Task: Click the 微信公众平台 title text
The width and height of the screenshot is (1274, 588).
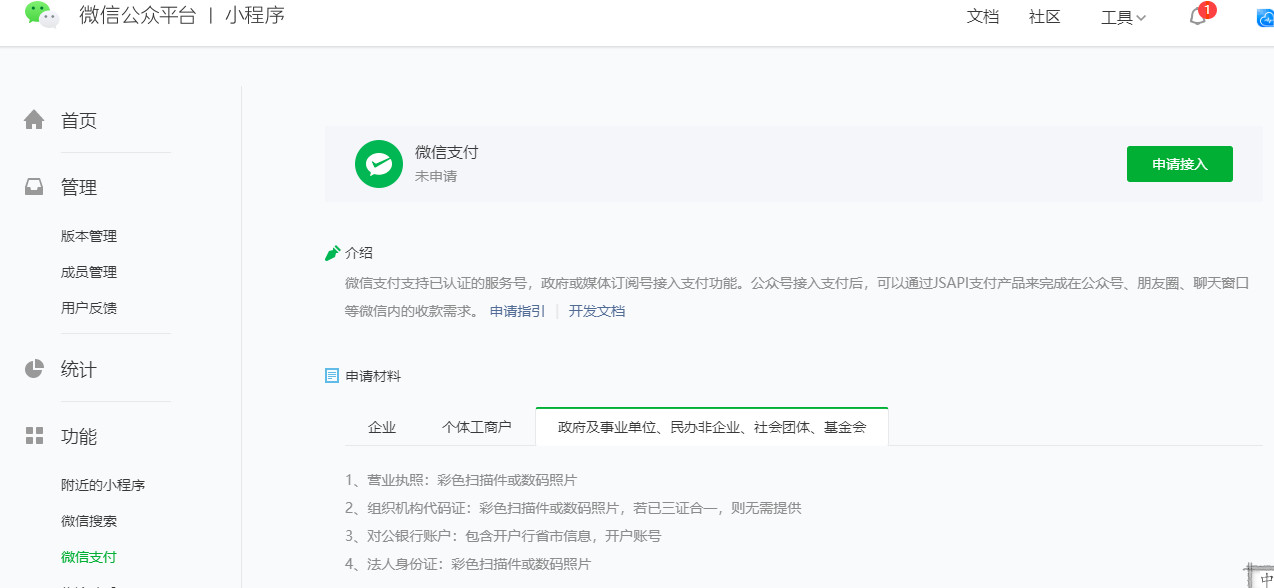Action: (138, 16)
